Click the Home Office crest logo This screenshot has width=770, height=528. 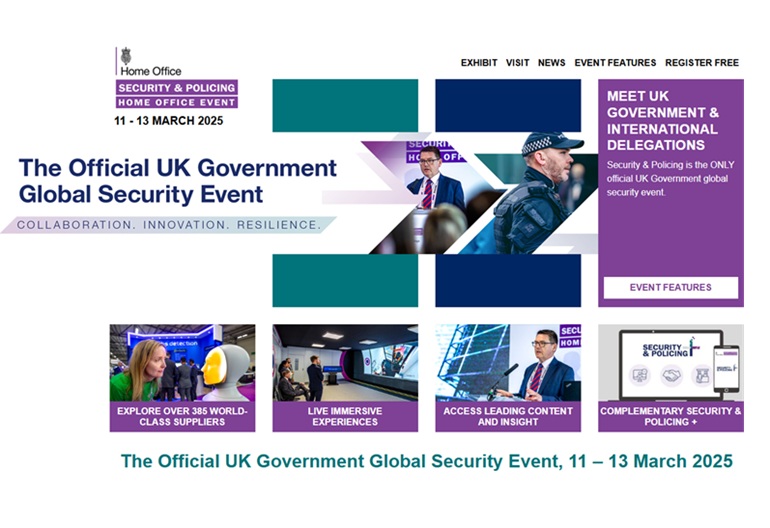point(126,56)
